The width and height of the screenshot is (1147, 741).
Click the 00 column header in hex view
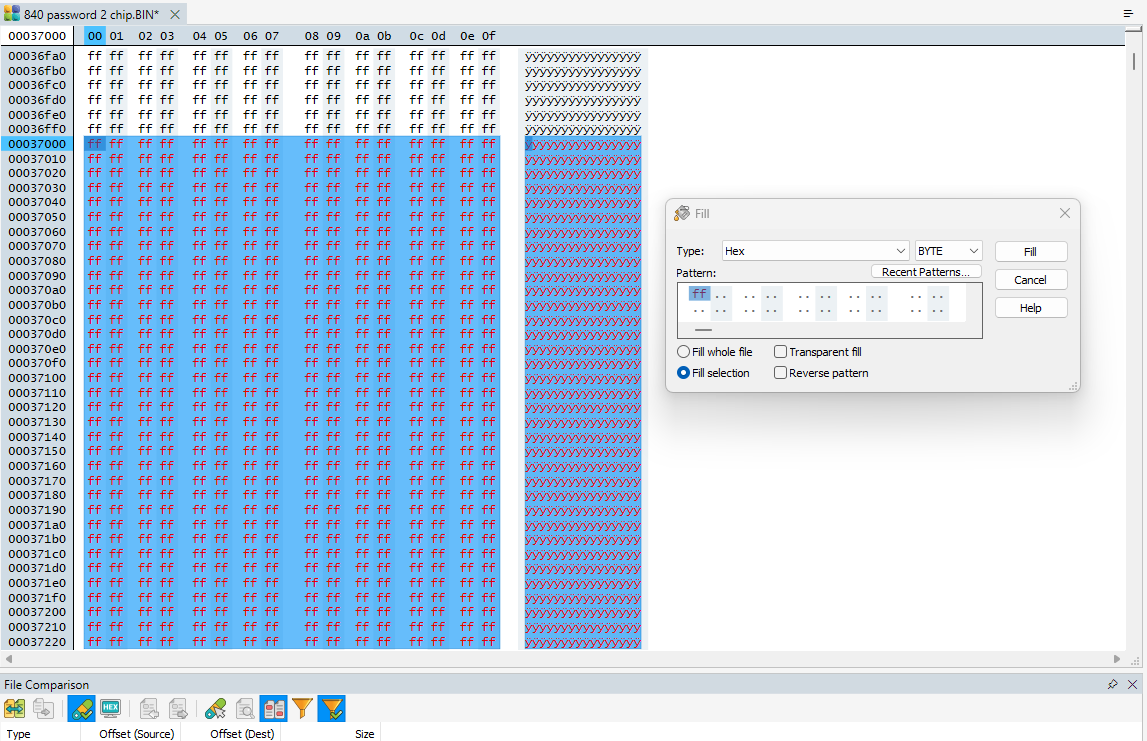tap(95, 36)
